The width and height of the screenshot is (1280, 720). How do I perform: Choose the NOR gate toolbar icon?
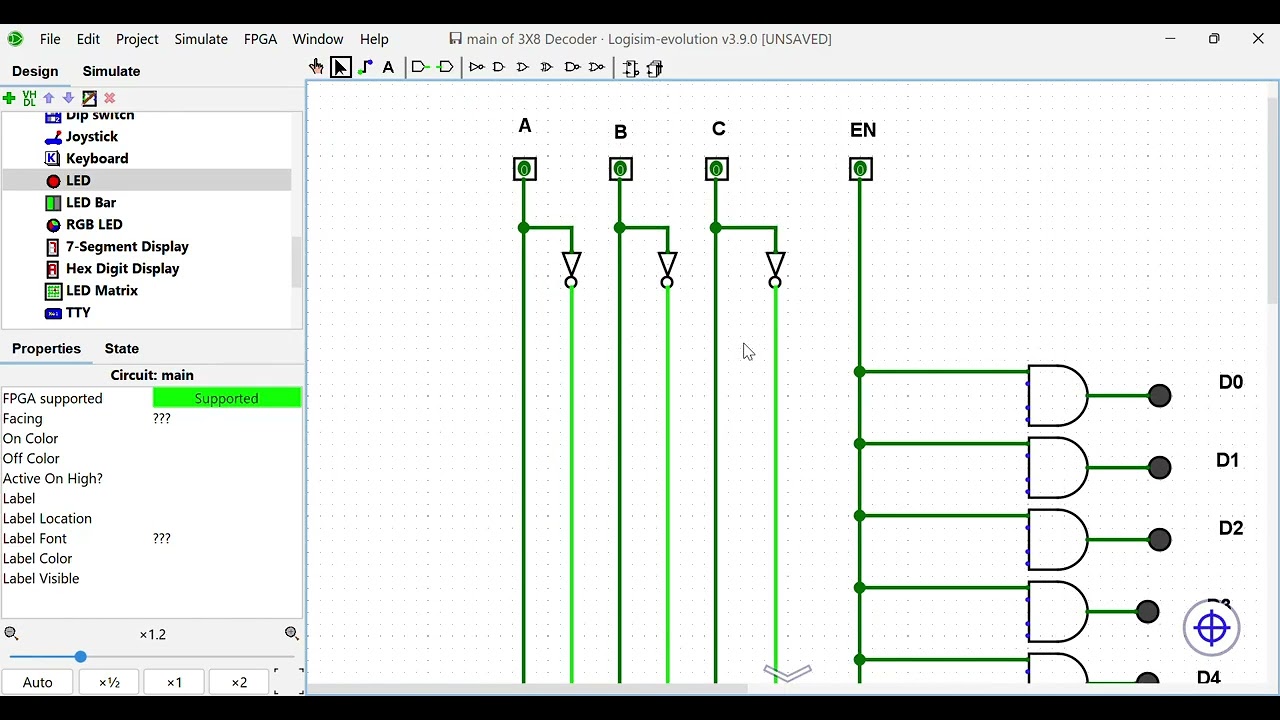point(597,67)
